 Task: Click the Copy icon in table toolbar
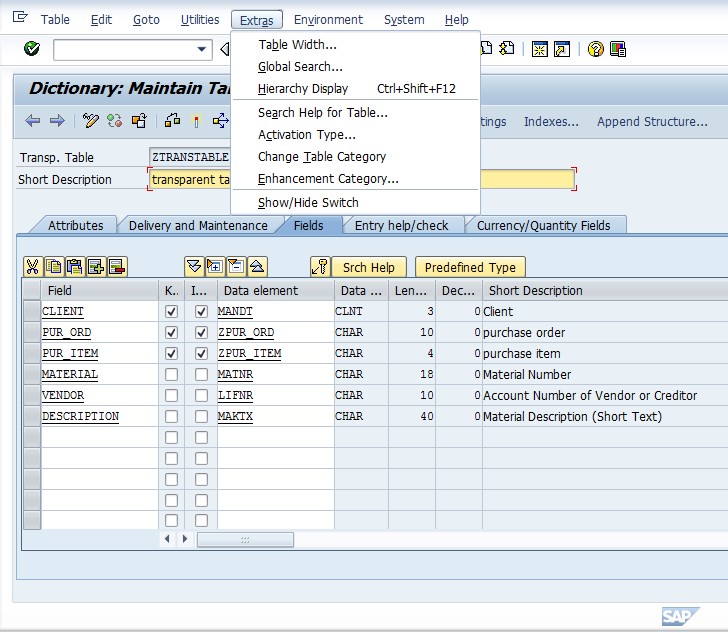(x=54, y=267)
